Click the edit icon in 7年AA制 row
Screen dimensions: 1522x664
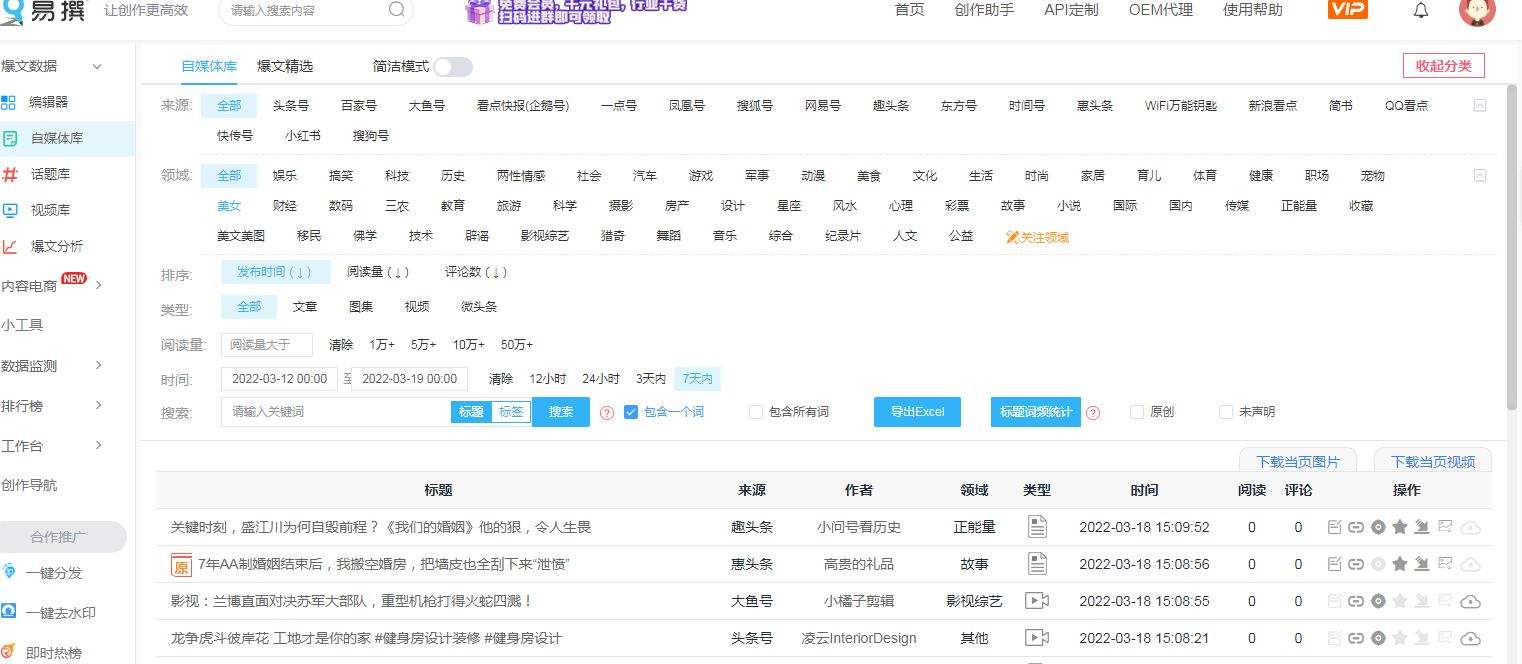(x=1334, y=564)
